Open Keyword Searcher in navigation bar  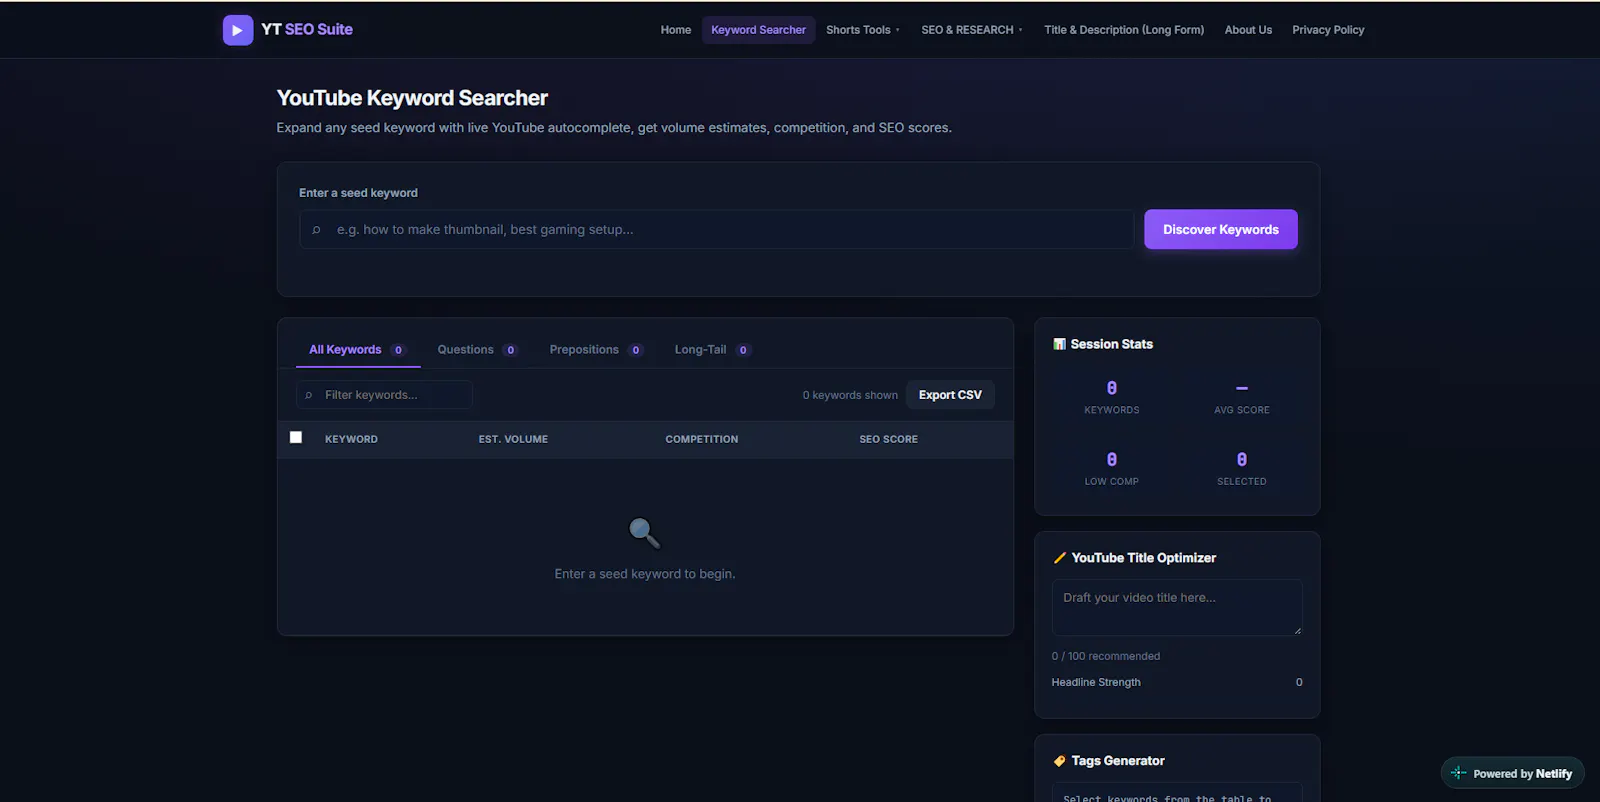(x=758, y=30)
